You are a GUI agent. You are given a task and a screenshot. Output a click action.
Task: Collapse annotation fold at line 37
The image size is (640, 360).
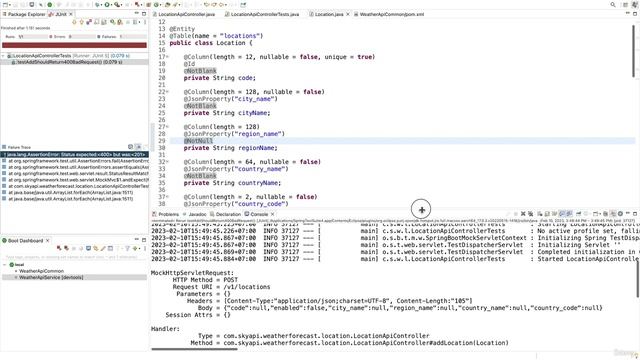(x=167, y=197)
